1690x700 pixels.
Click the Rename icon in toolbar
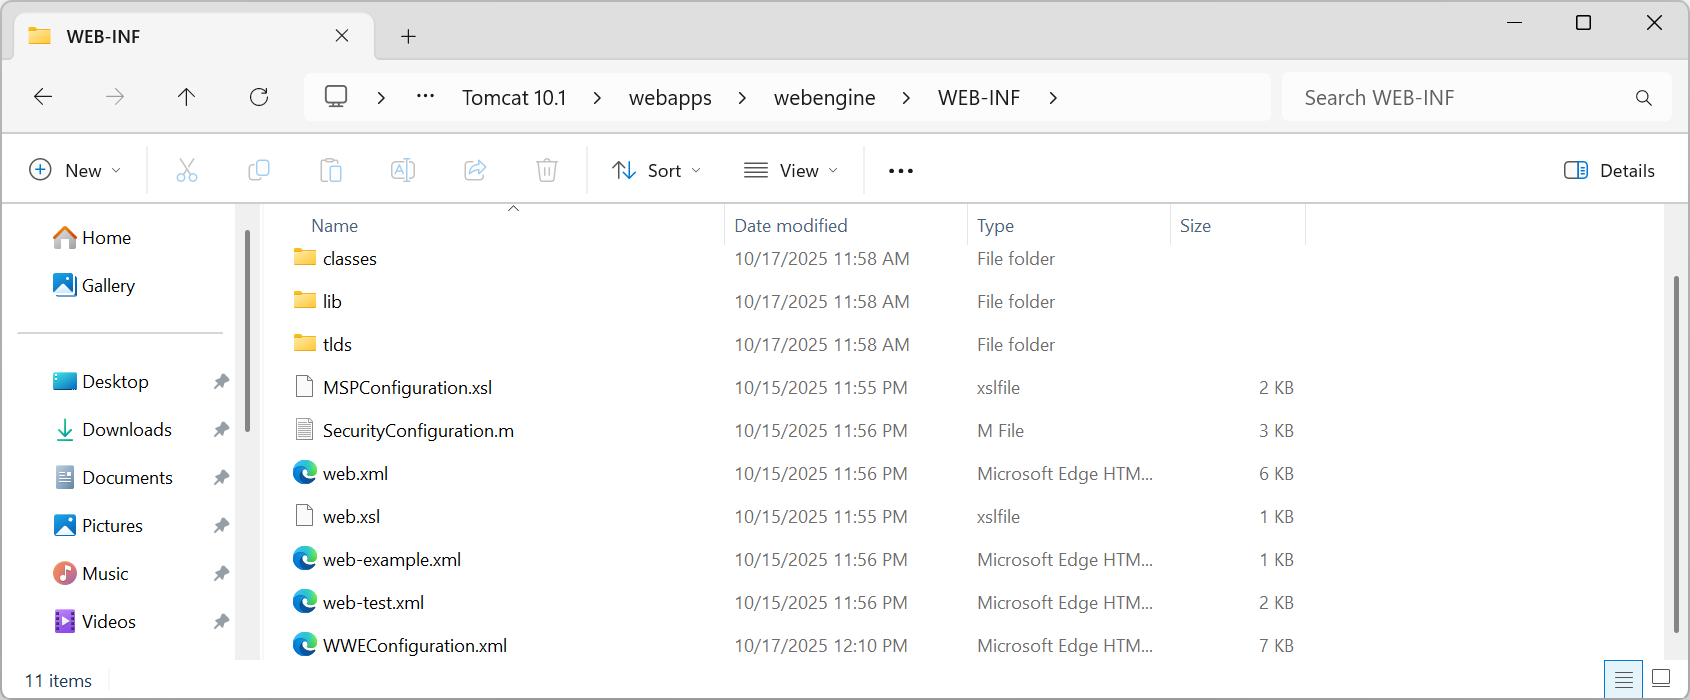coord(403,170)
